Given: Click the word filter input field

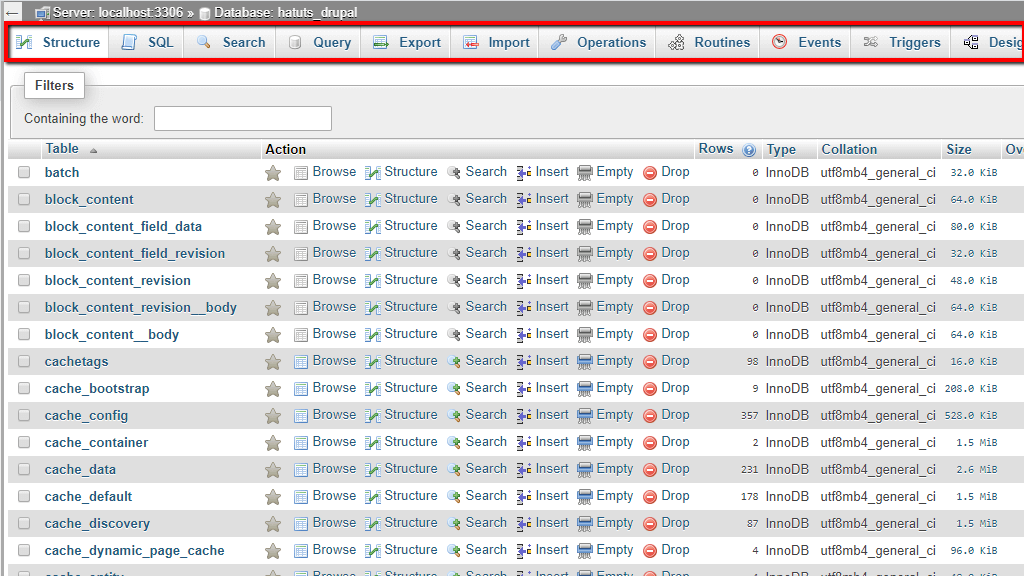Looking at the screenshot, I should (x=243, y=118).
